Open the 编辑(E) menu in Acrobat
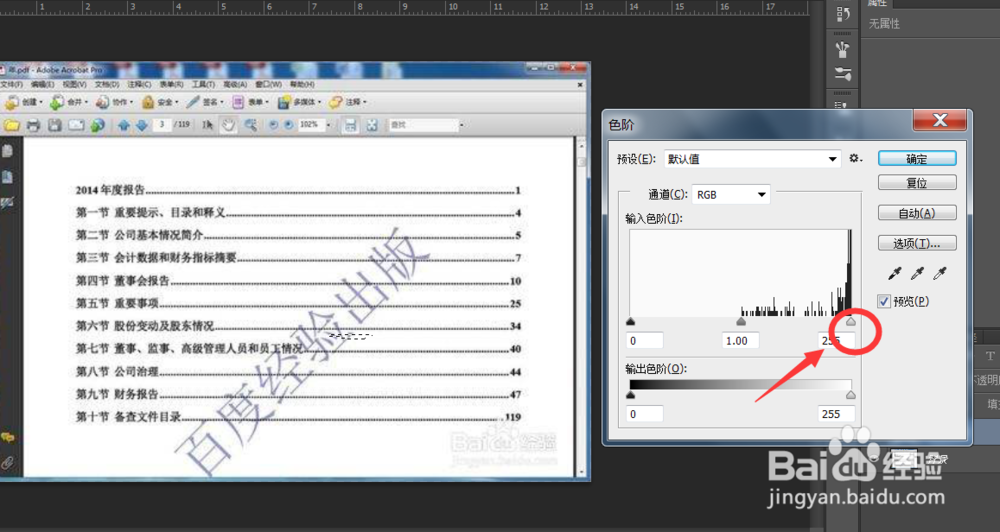Image resolution: width=1000 pixels, height=532 pixels. (x=42, y=84)
